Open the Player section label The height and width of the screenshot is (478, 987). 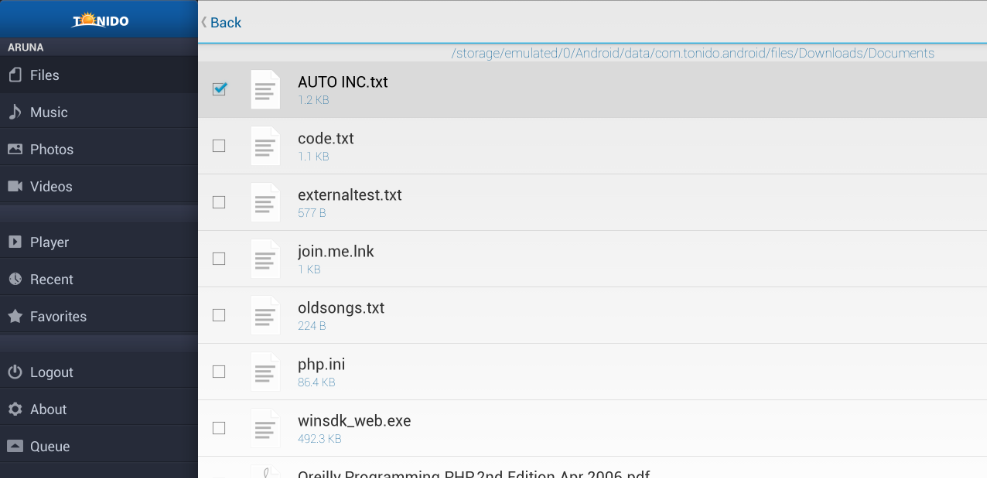pyautogui.click(x=50, y=242)
